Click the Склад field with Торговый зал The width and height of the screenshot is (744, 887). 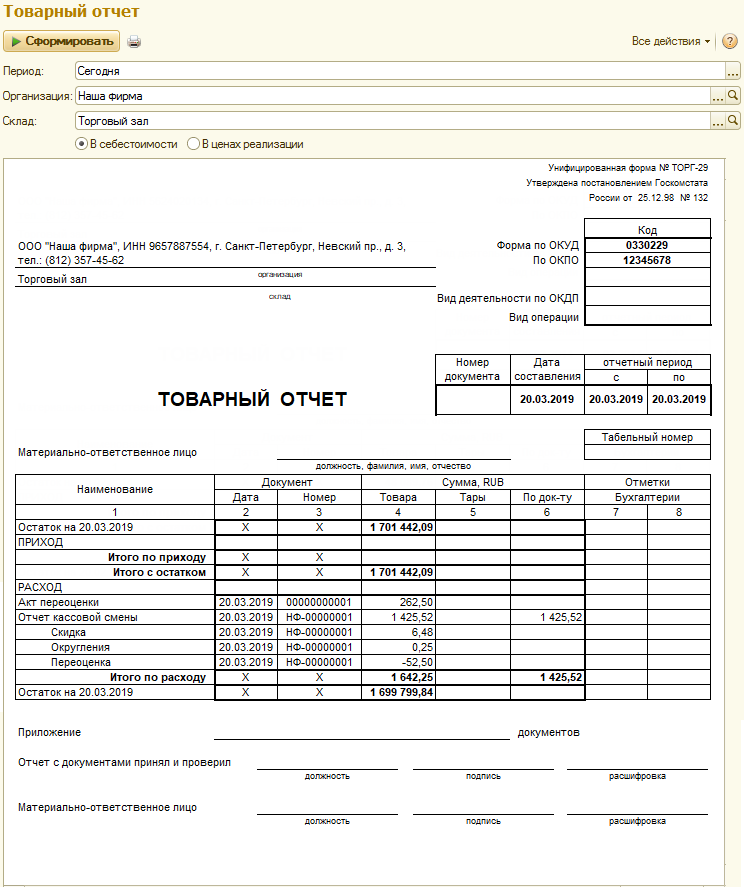pos(390,121)
